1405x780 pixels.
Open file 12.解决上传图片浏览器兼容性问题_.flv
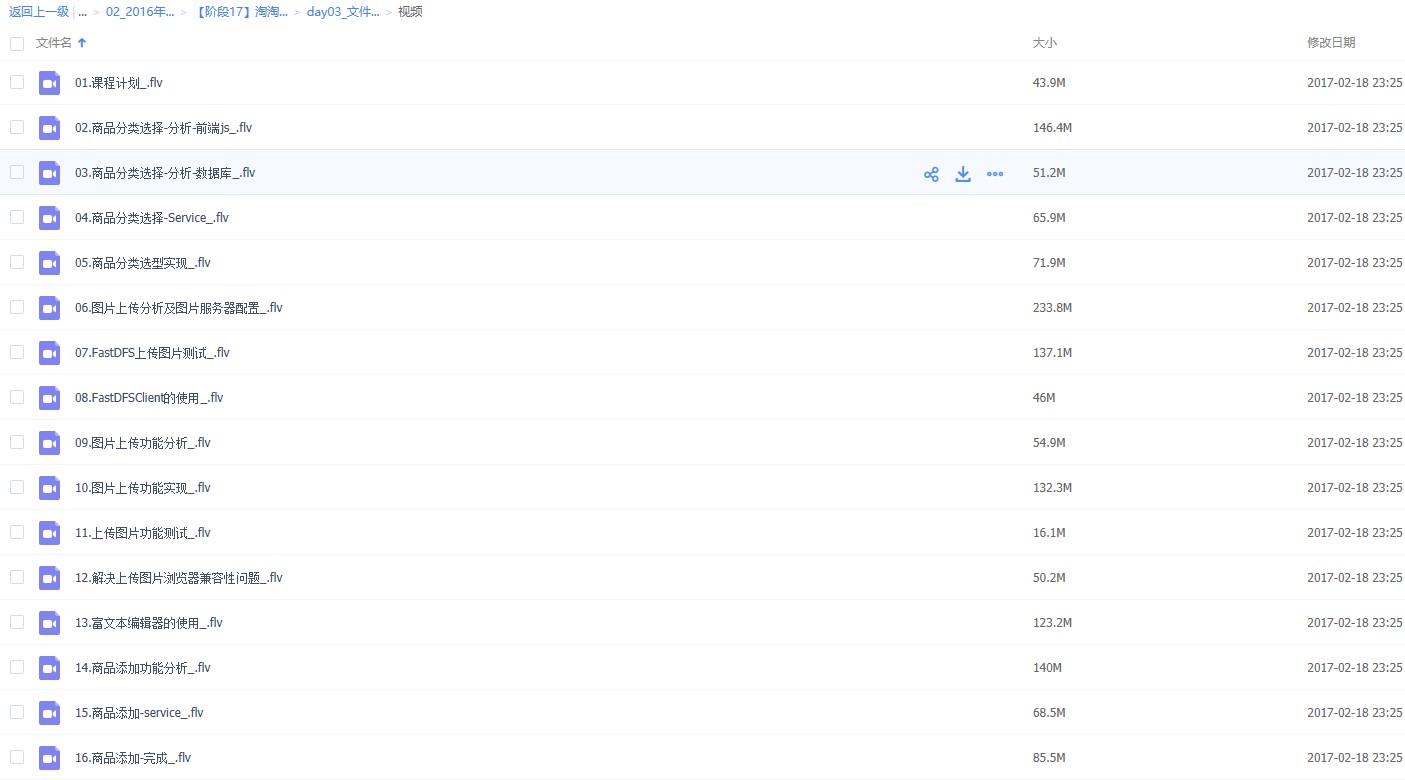[179, 578]
